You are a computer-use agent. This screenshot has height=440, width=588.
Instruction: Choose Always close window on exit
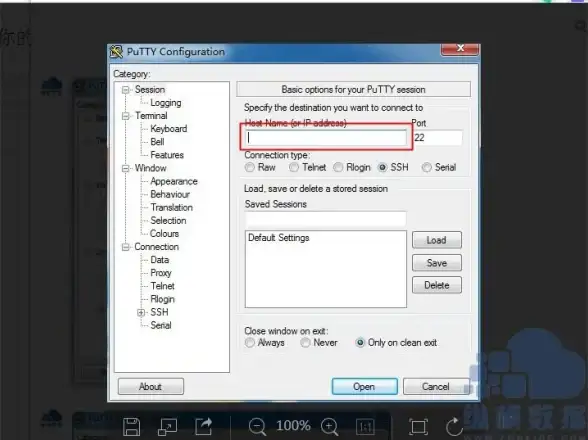coord(250,342)
